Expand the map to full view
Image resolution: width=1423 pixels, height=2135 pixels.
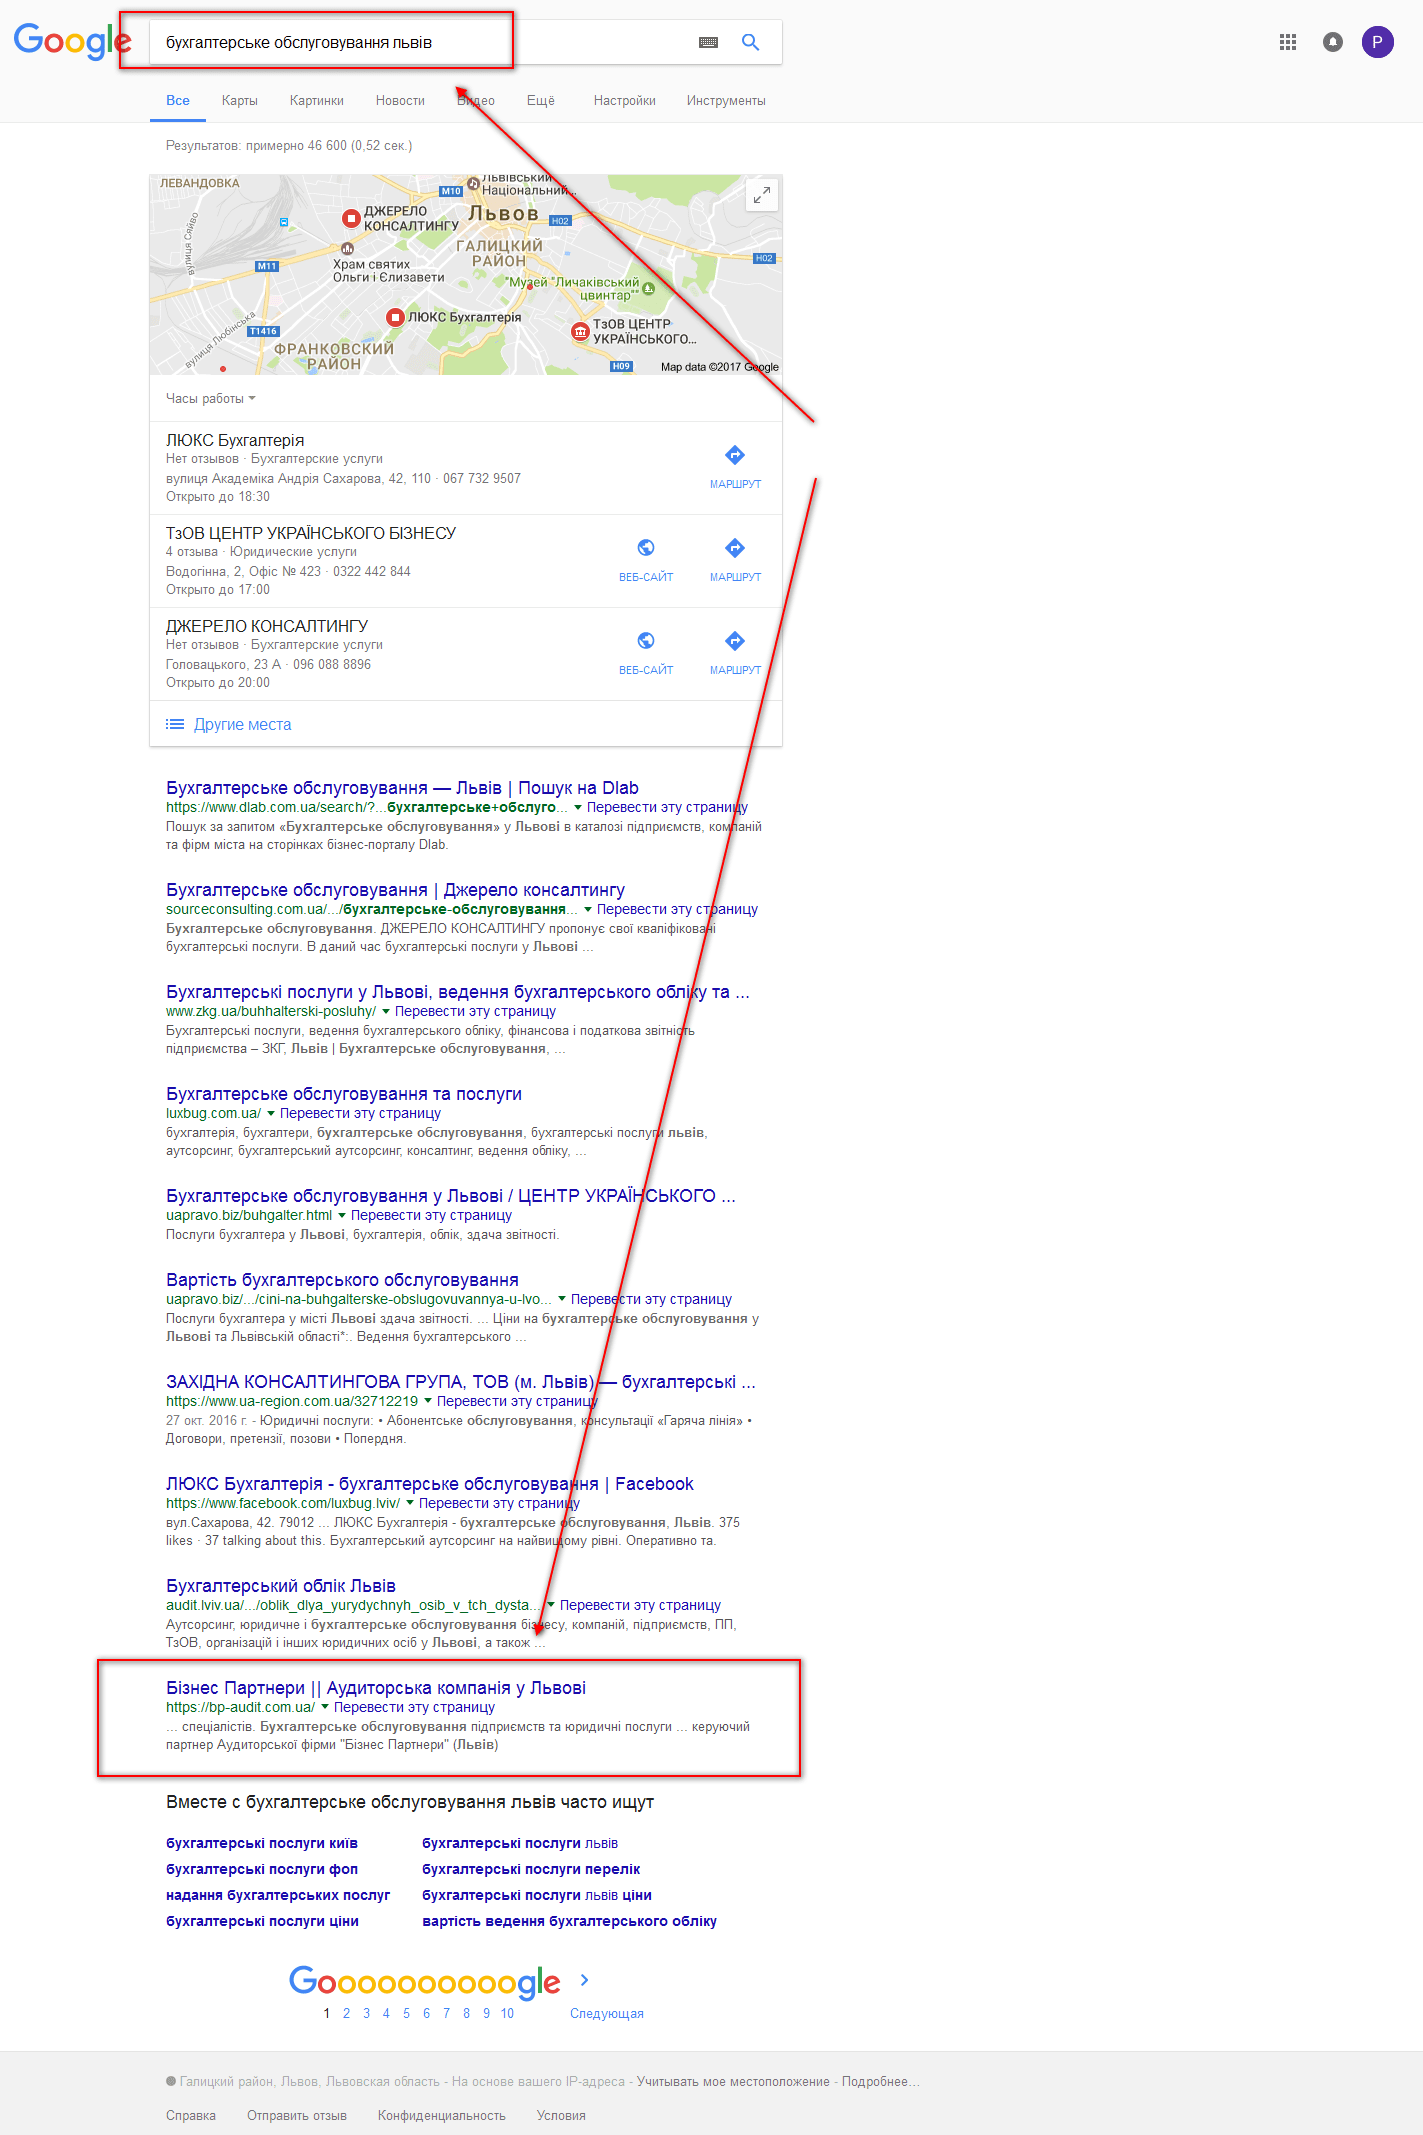click(762, 195)
